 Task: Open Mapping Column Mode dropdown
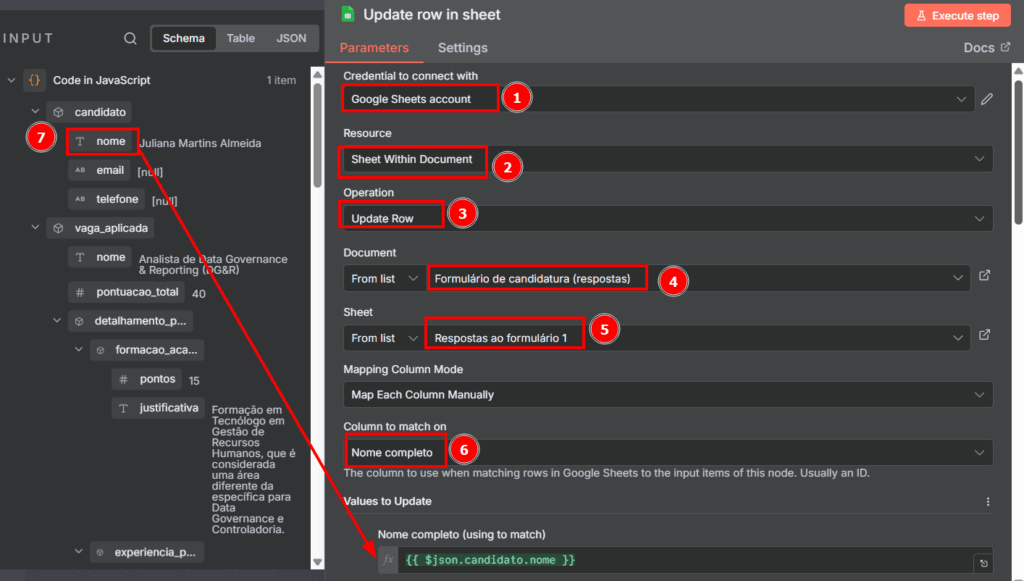pyautogui.click(x=667, y=395)
